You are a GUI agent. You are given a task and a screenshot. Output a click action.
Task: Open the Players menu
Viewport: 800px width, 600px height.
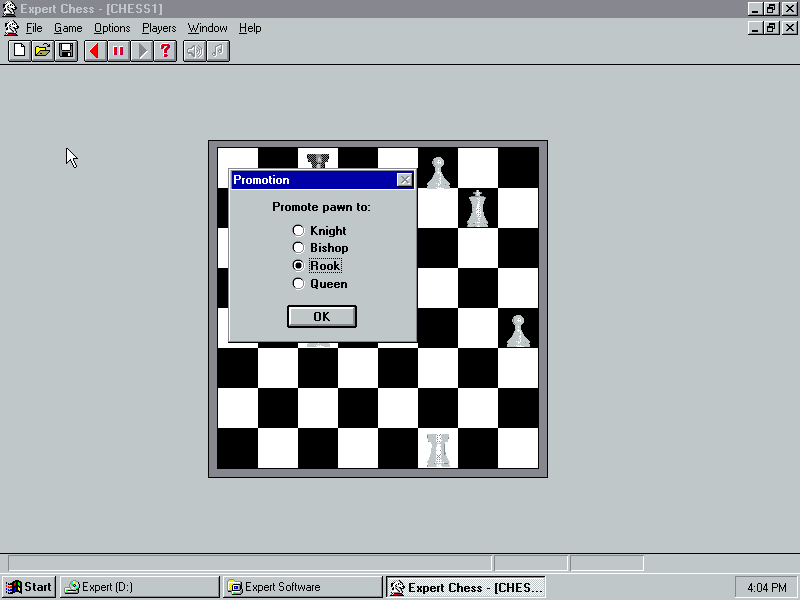click(x=159, y=28)
